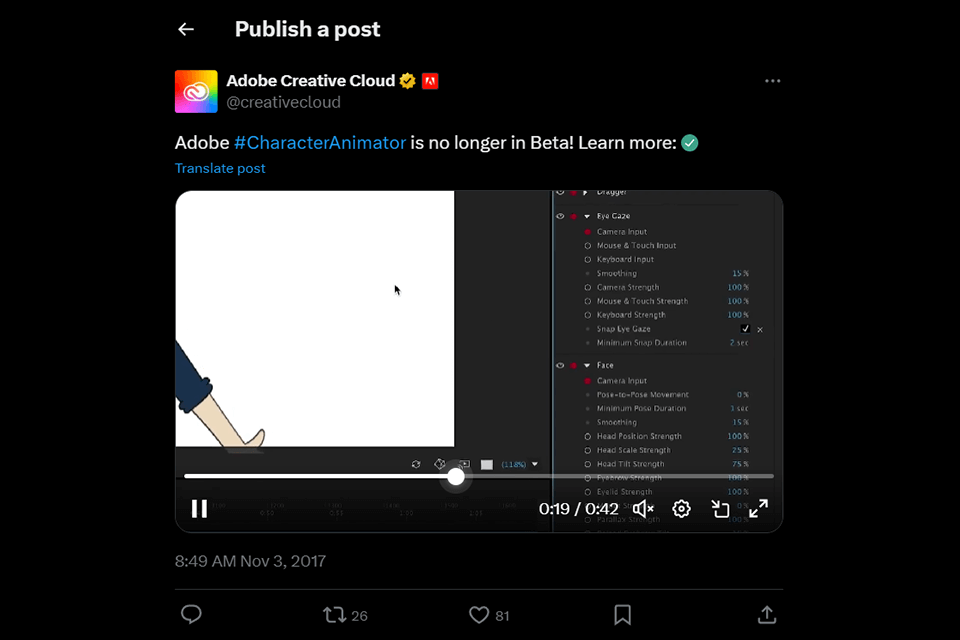
Task: Click the Translate post link
Action: pos(220,168)
